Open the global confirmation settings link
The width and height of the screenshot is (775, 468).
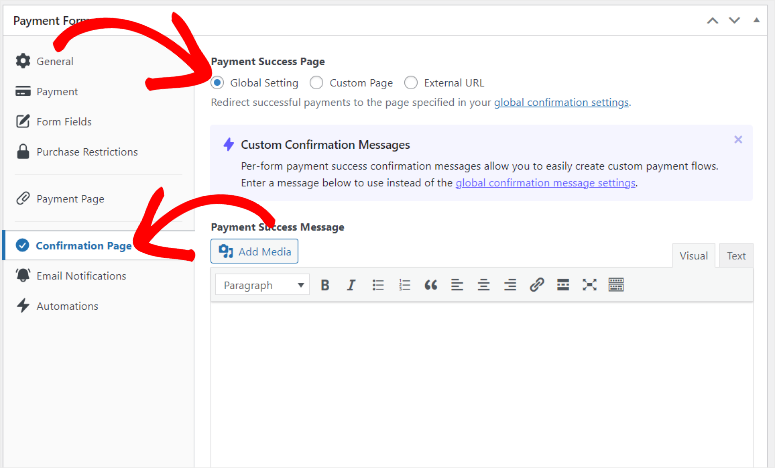[561, 102]
